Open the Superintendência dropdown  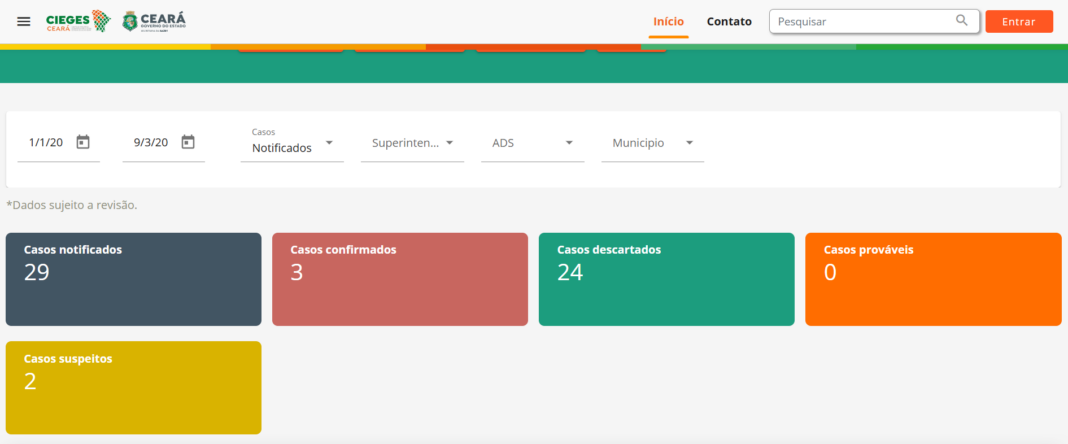coord(449,143)
